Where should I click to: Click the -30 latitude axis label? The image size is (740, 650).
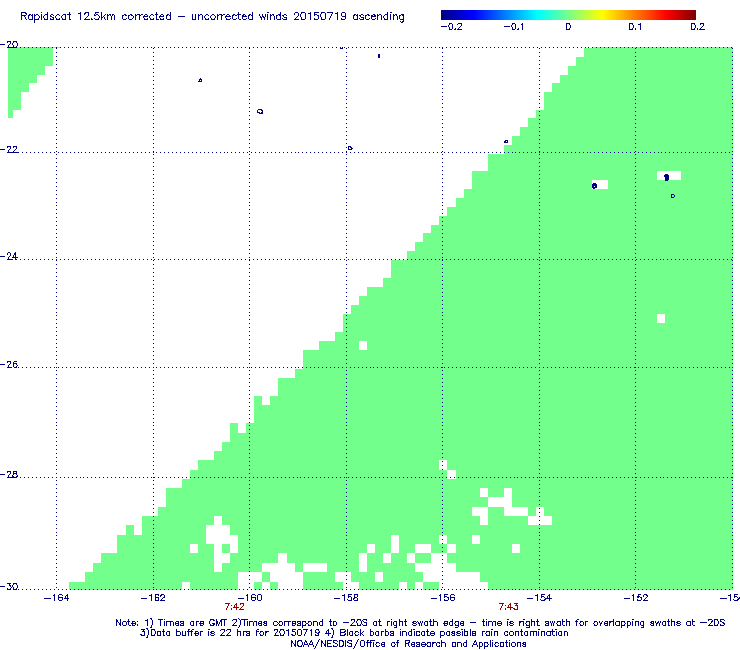[9, 586]
